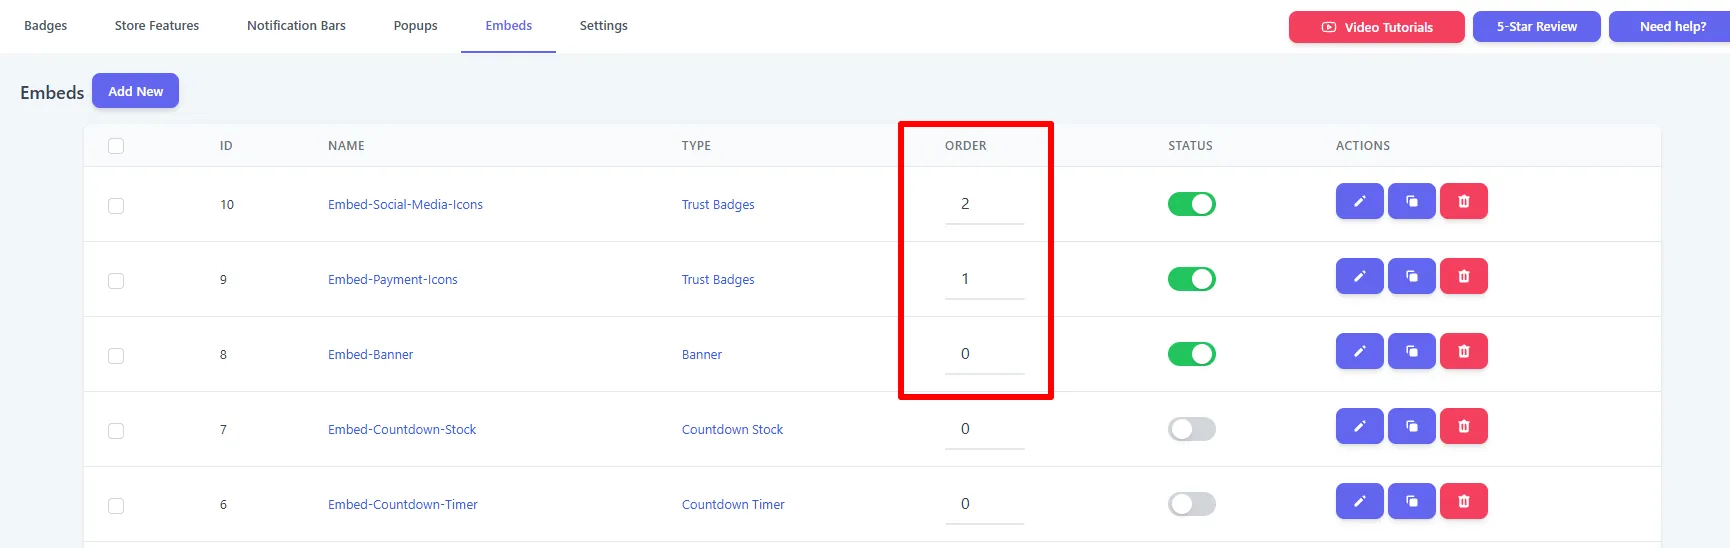This screenshot has height=548, width=1730.
Task: Enable the Embed-Countdown-Stock status toggle
Action: click(1192, 429)
